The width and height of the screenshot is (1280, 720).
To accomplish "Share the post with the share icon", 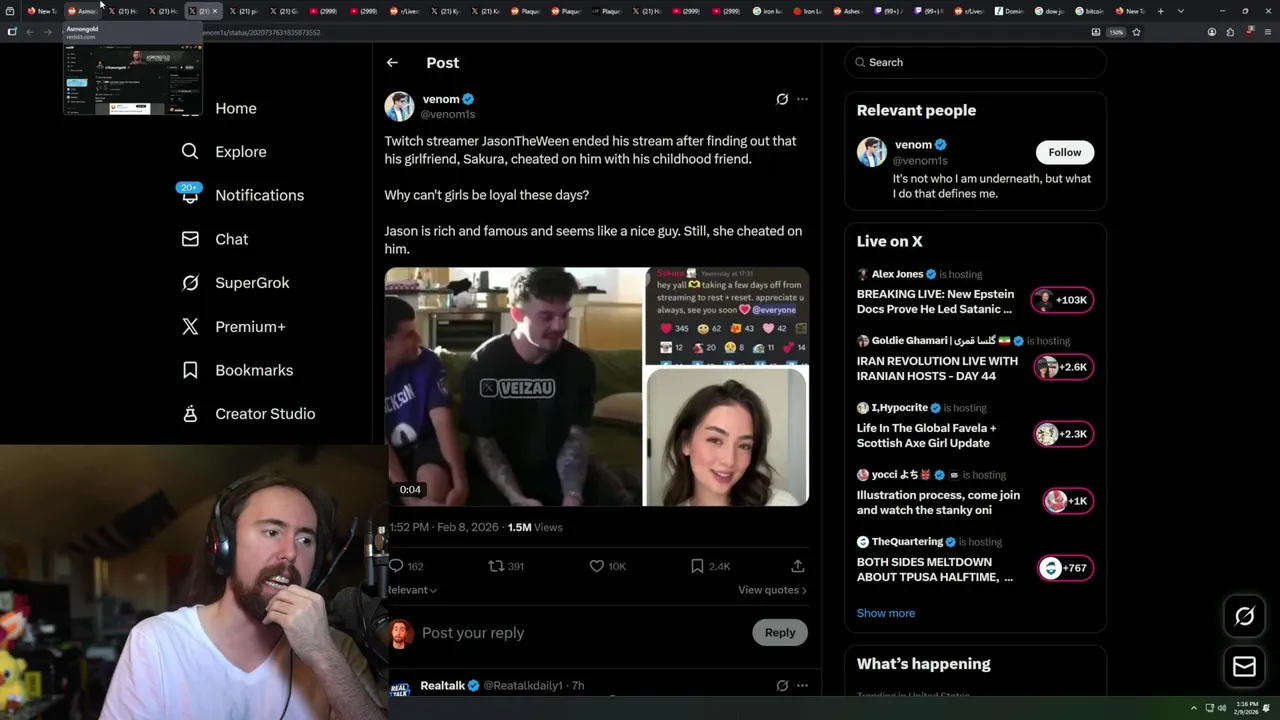I will pos(797,566).
